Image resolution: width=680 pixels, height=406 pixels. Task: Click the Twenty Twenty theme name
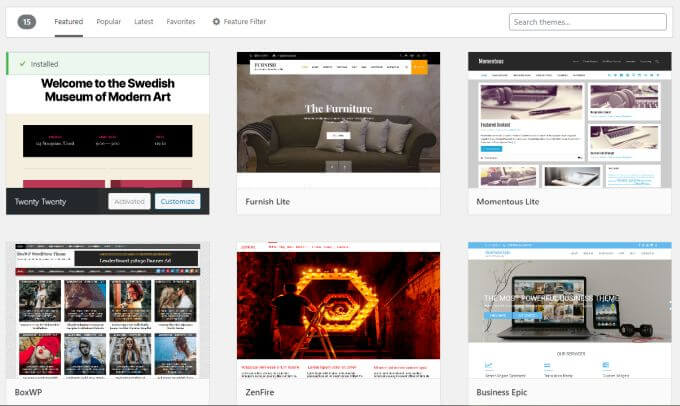[40, 202]
